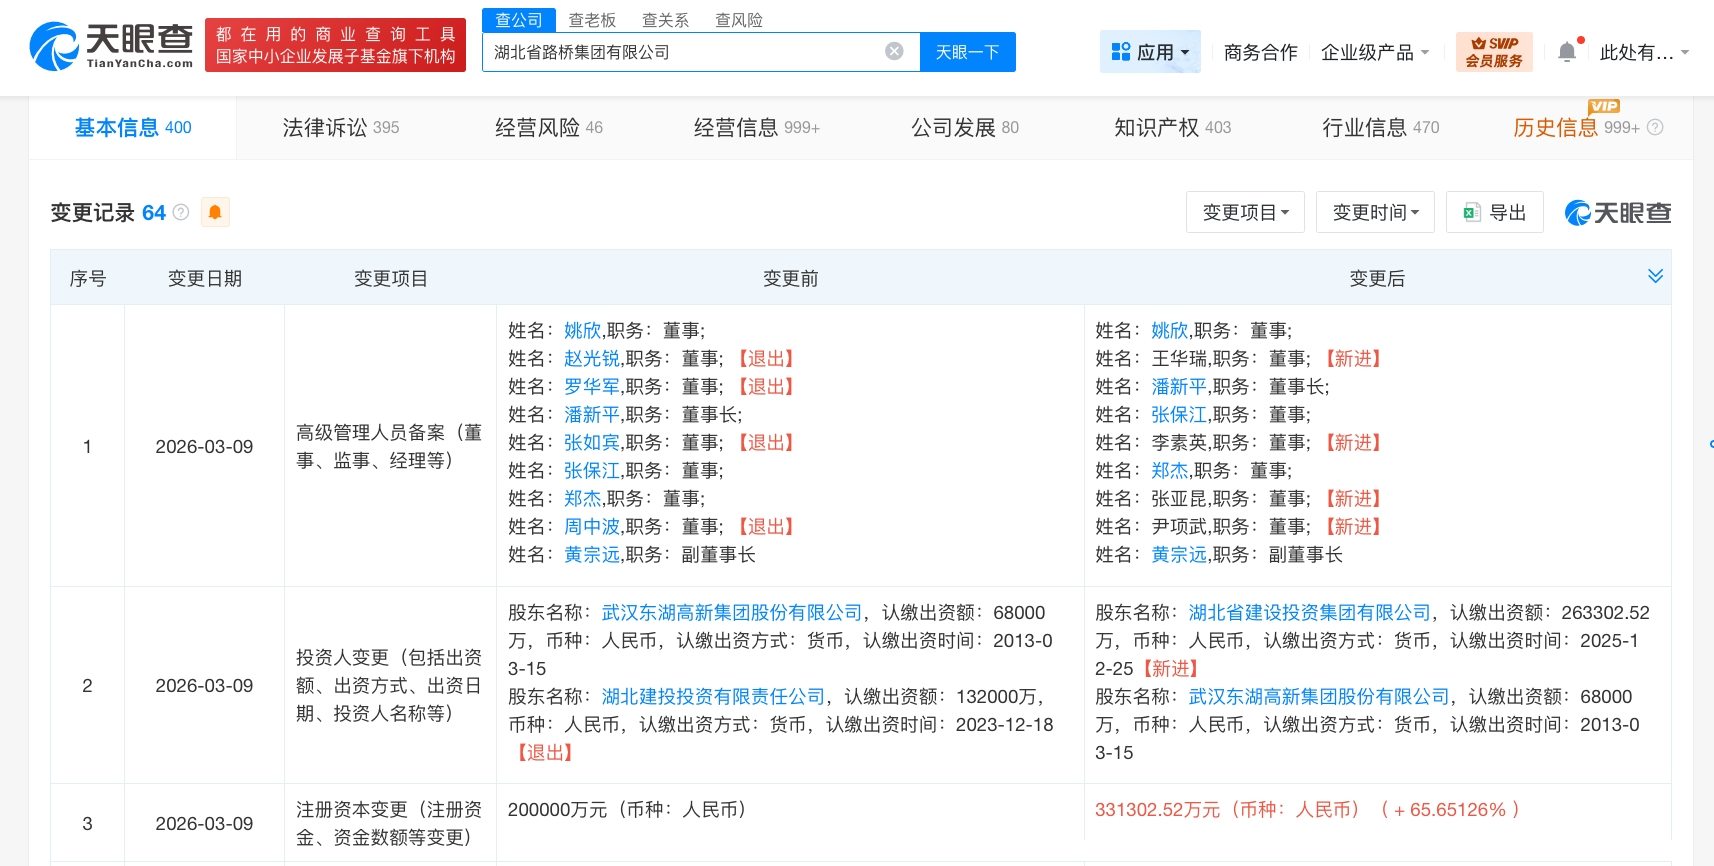Open 黄宗远 link in the 变更后 column
The image size is (1714, 866).
click(x=1179, y=554)
